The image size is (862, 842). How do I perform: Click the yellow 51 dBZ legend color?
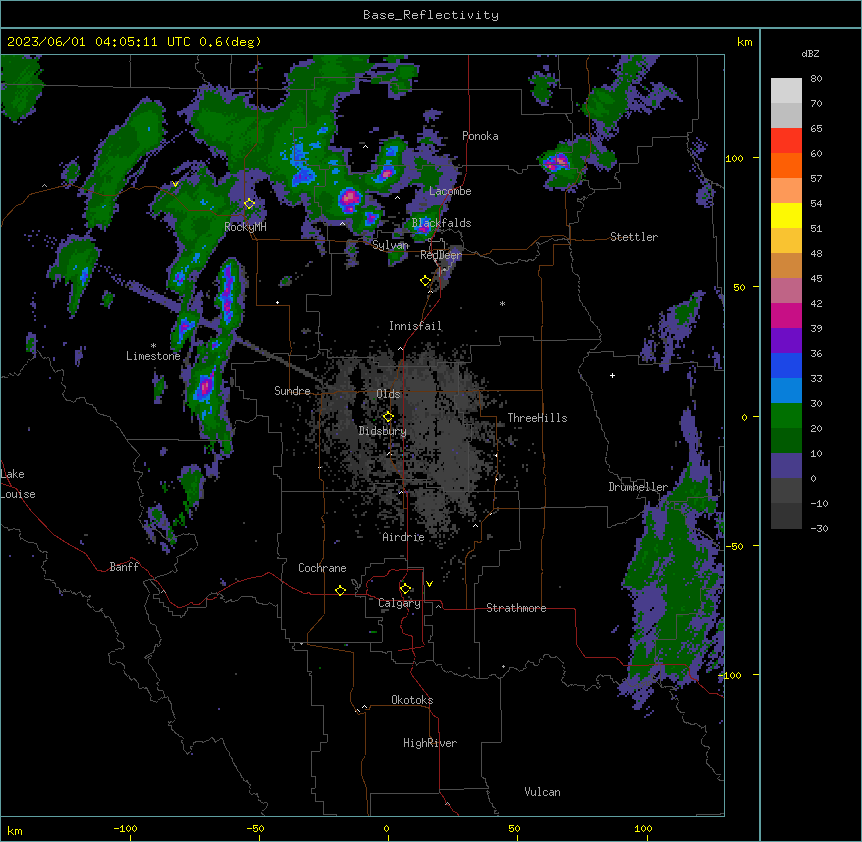786,215
